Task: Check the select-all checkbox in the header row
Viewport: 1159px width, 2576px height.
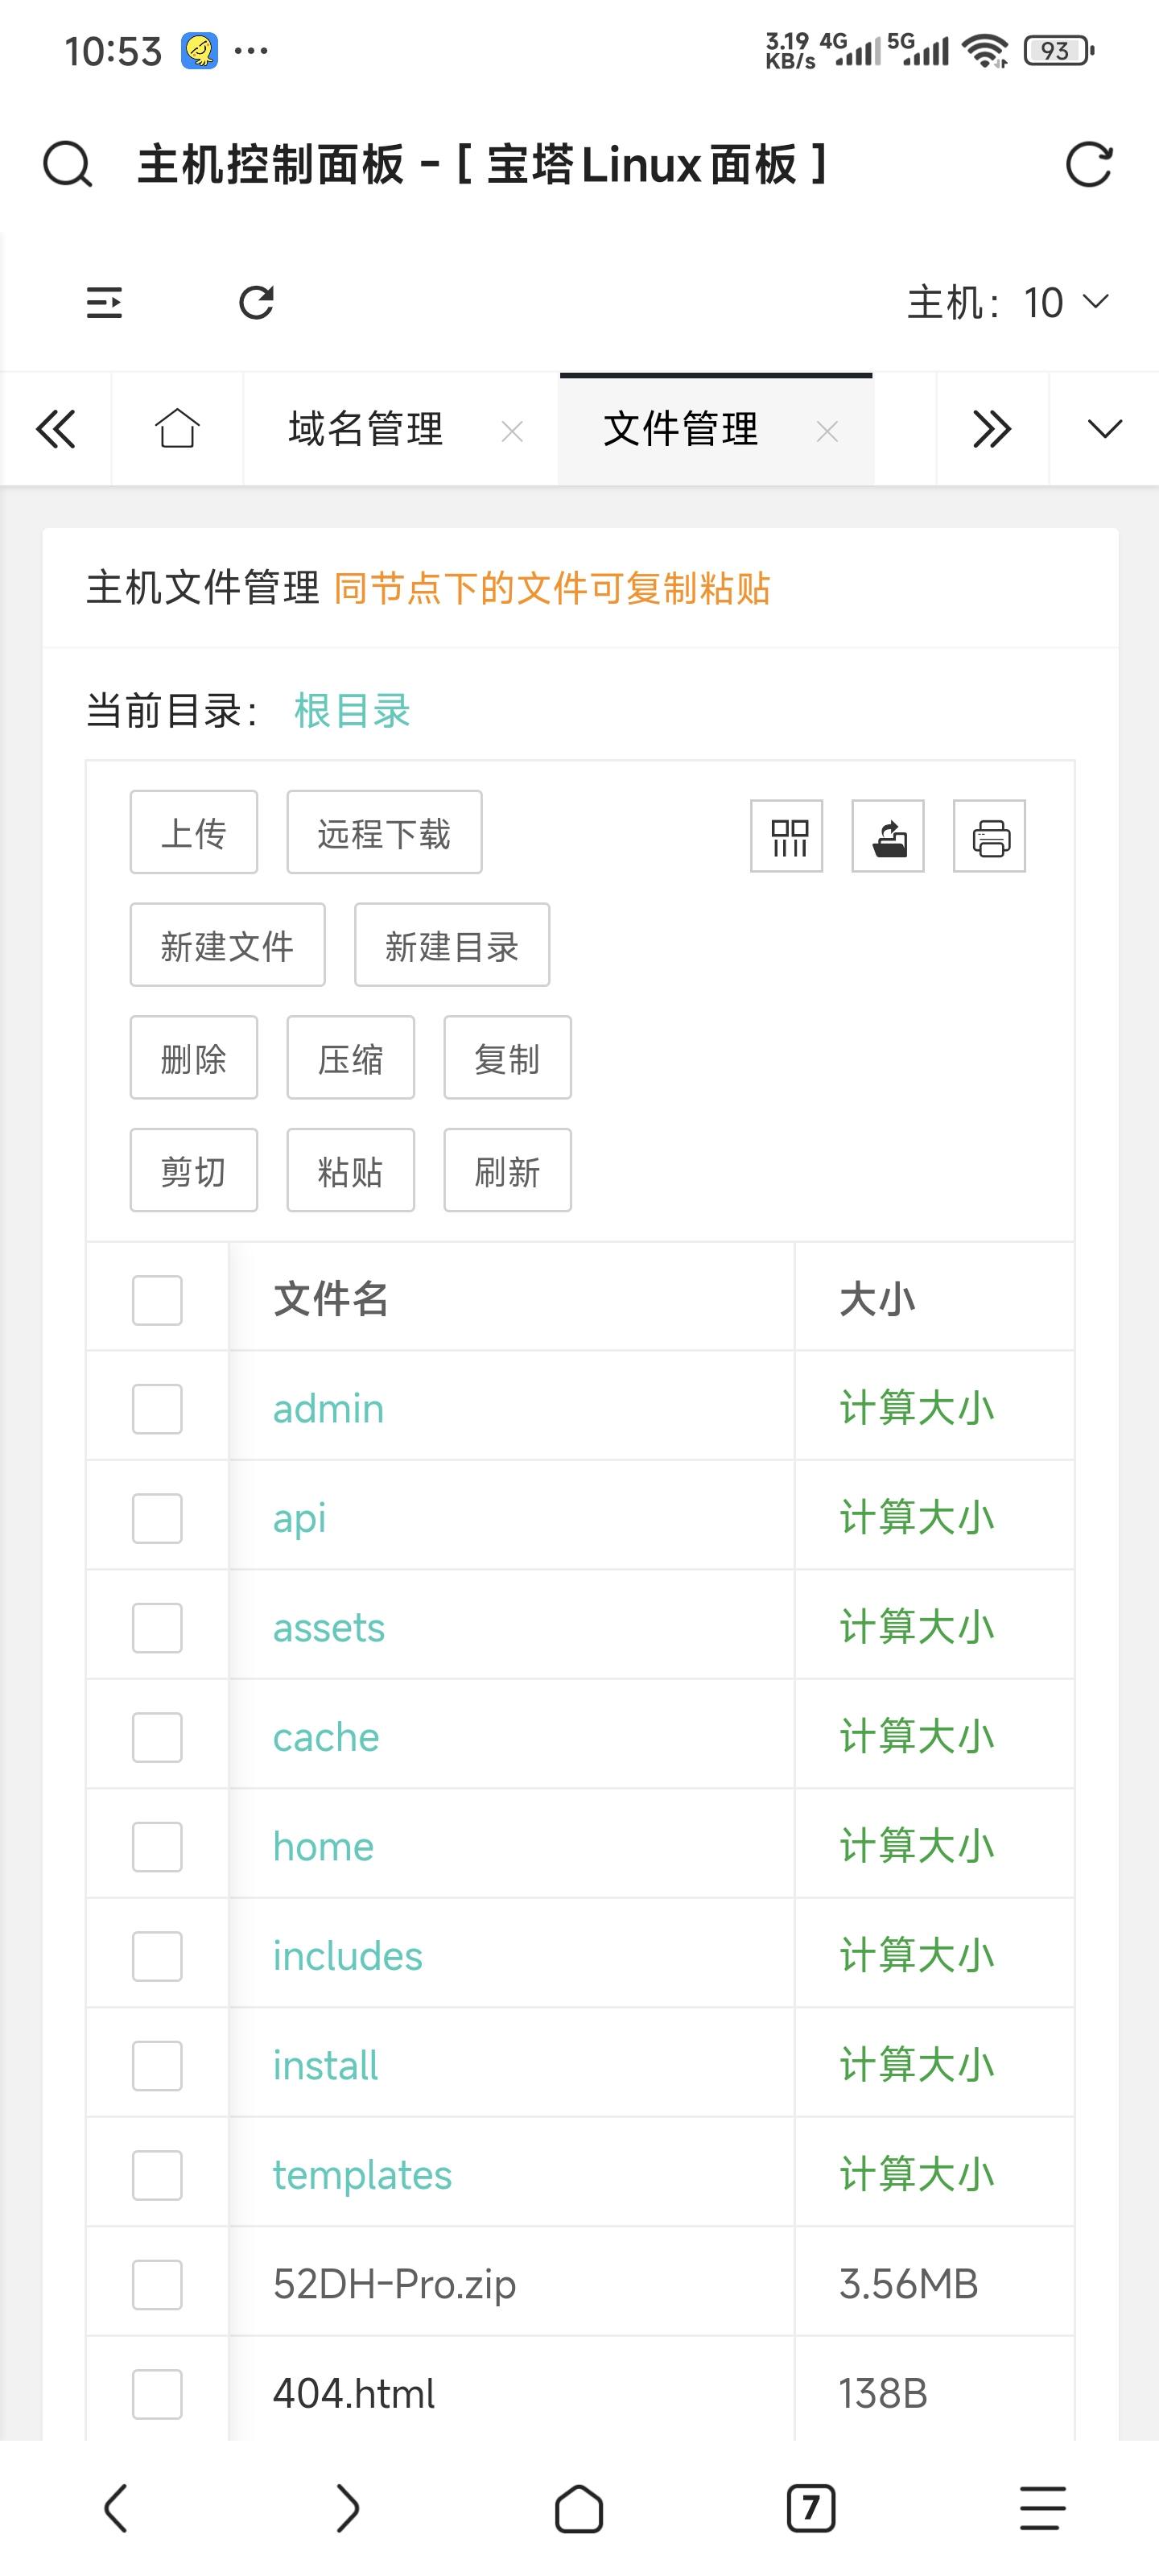Action: (156, 1299)
